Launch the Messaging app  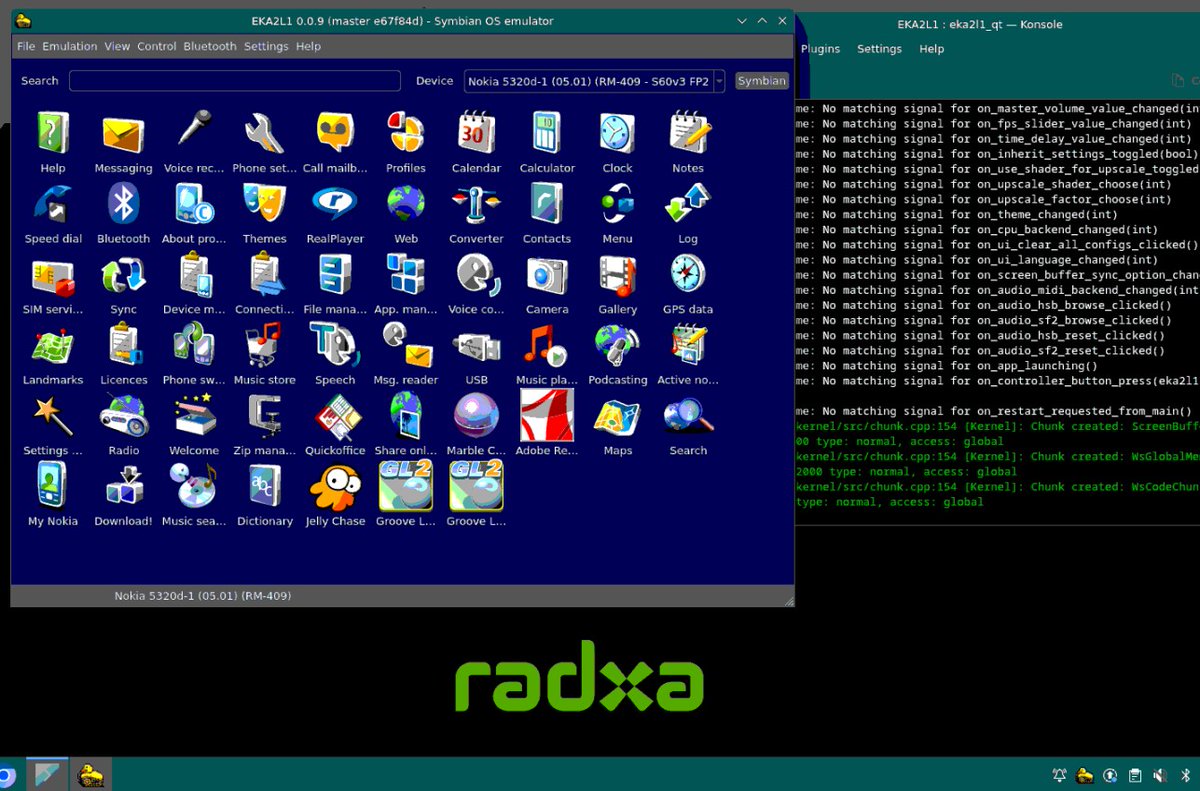(123, 133)
